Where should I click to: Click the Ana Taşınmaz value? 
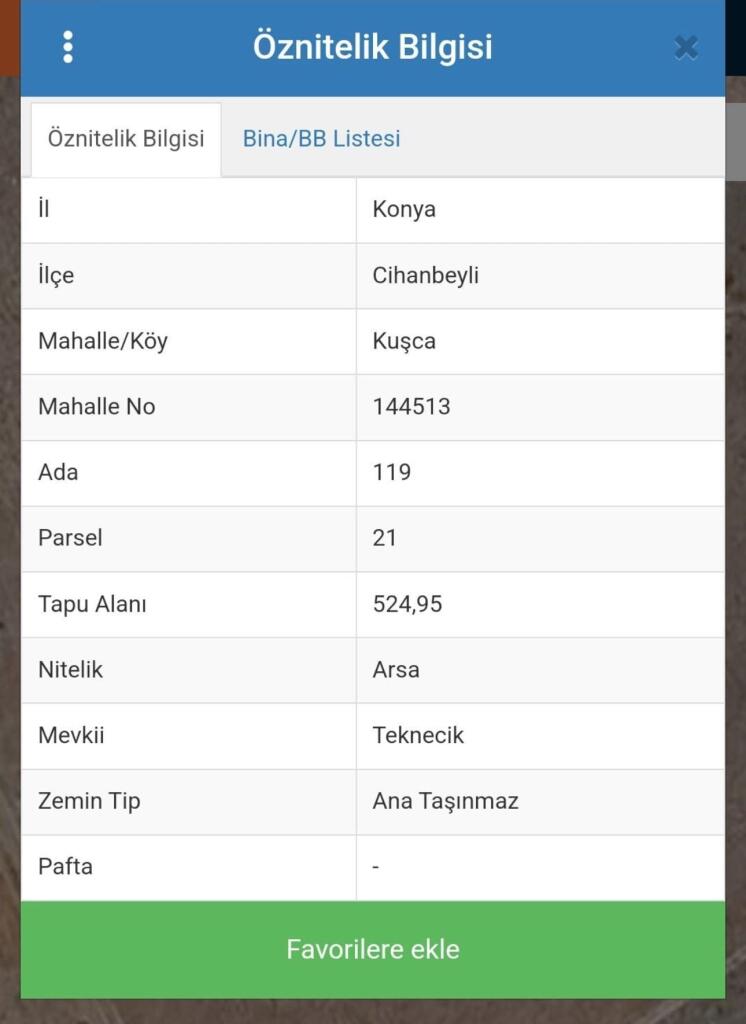445,801
